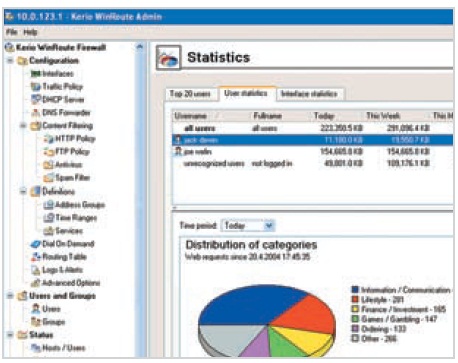
Task: Open the DNS Forwarder icon
Action: (x=36, y=112)
